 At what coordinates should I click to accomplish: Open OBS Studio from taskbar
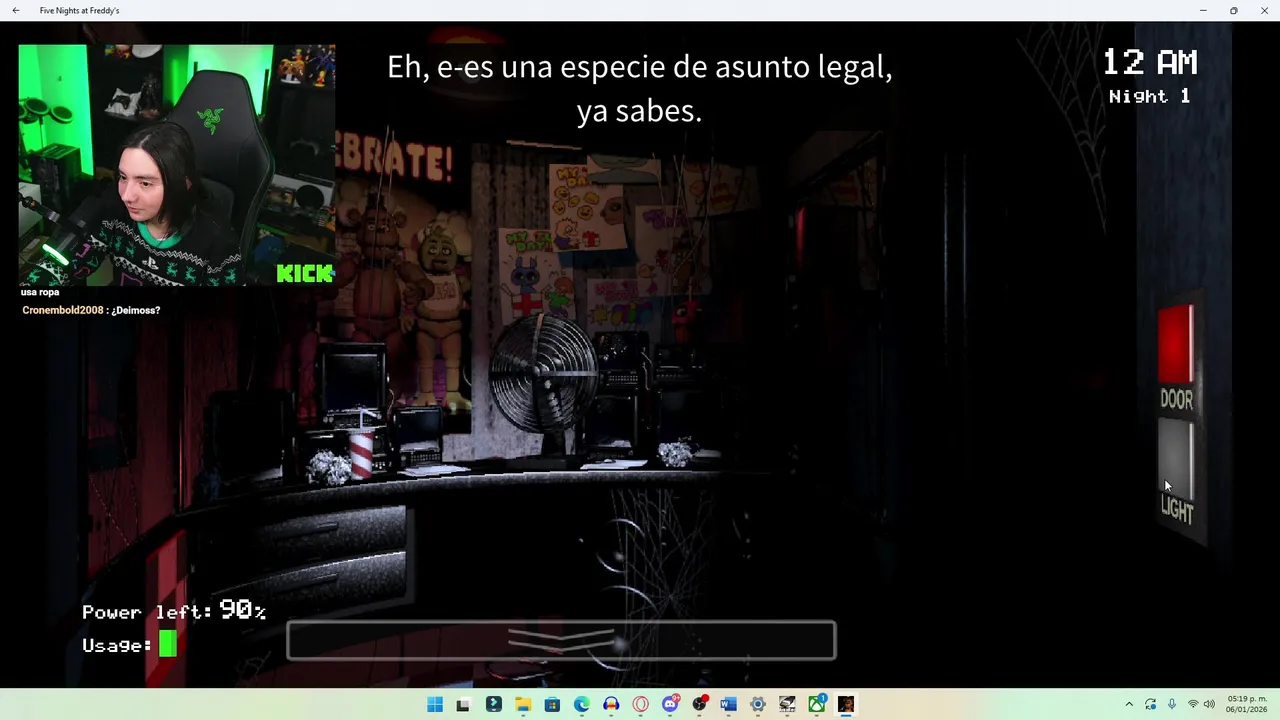700,704
